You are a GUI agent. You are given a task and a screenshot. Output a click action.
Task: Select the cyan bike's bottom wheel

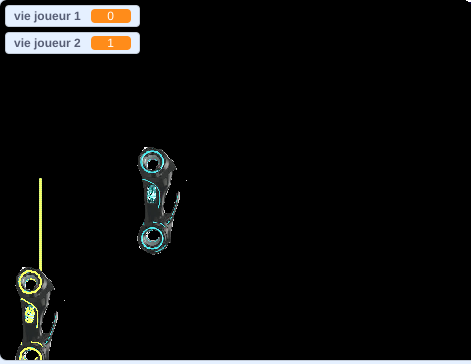[153, 238]
